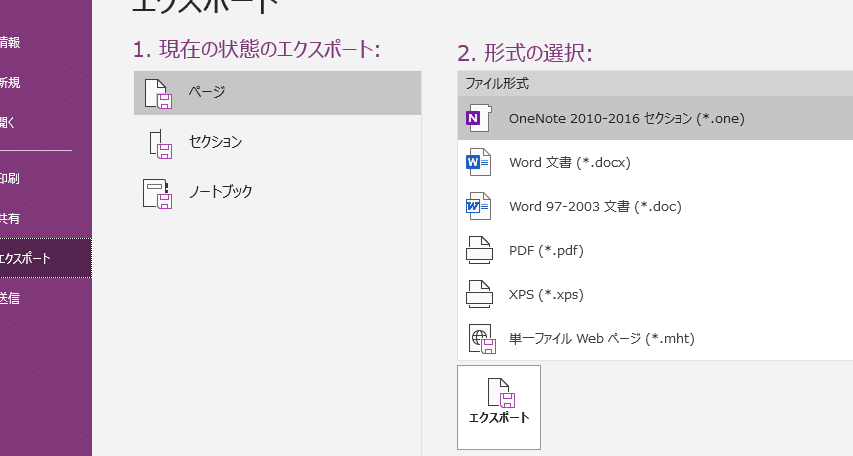Screen dimensions: 853x456
Task: Click the PDF format printer icon
Action: (x=480, y=250)
